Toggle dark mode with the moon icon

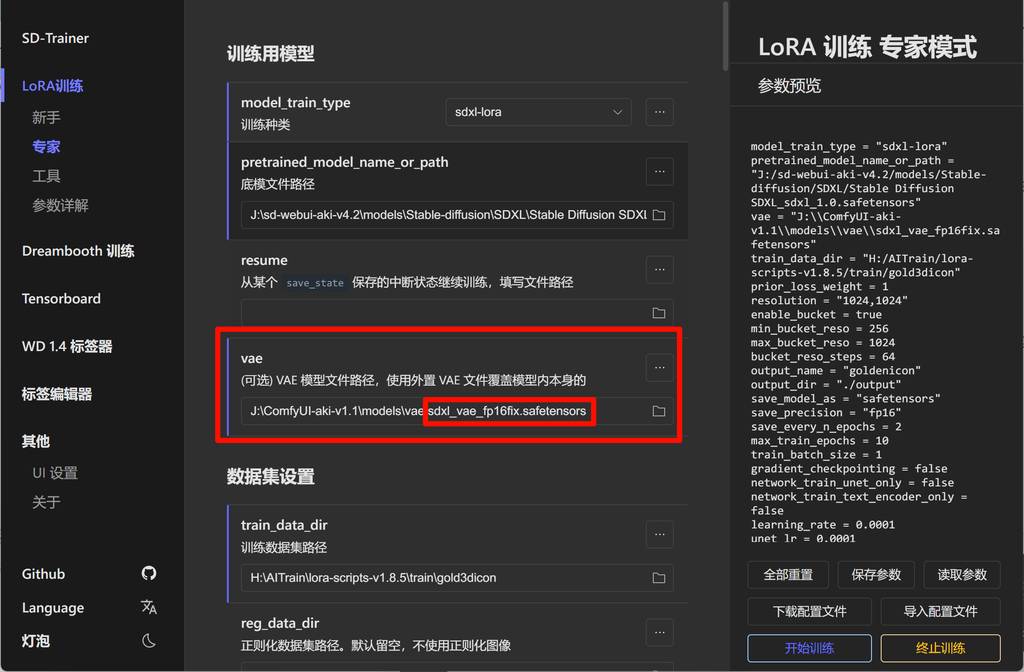(x=149, y=641)
